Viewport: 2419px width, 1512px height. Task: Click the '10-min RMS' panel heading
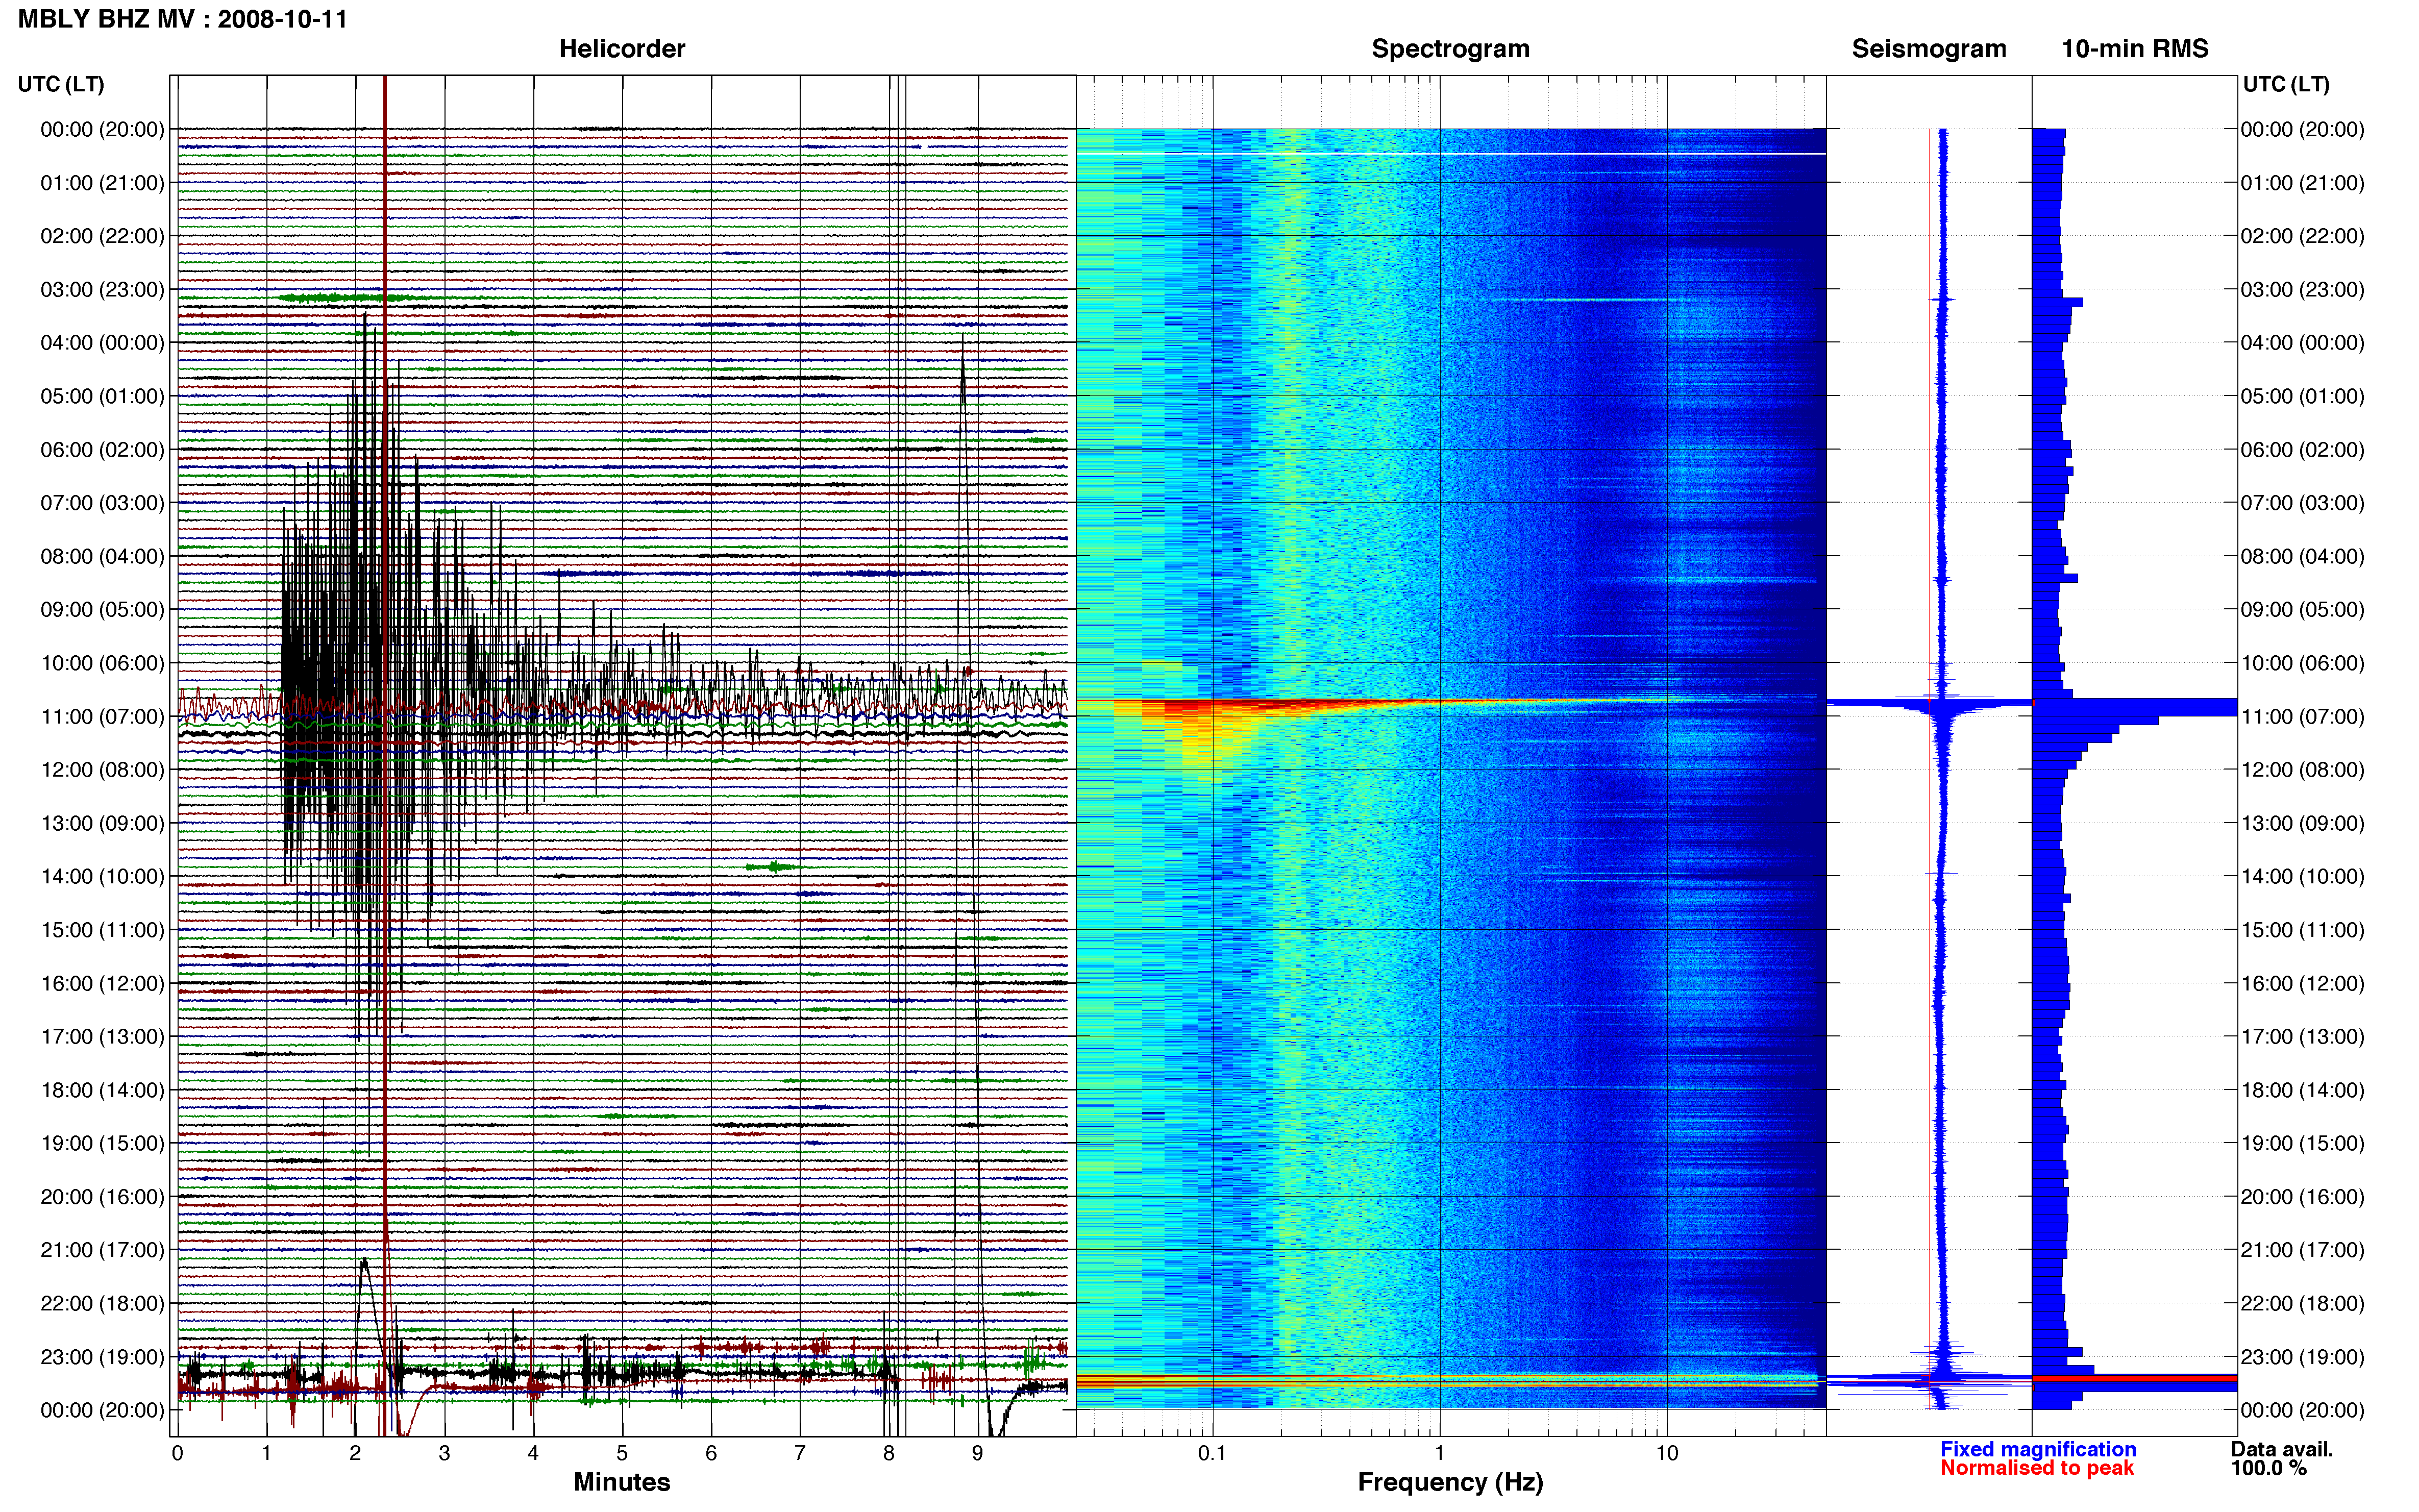click(x=2135, y=49)
